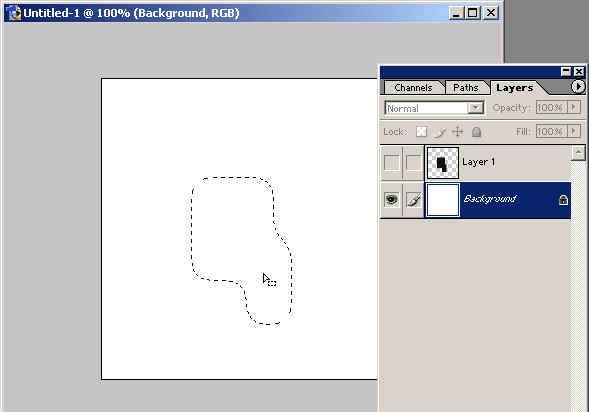Click the lock transparent pixels icon

(421, 132)
